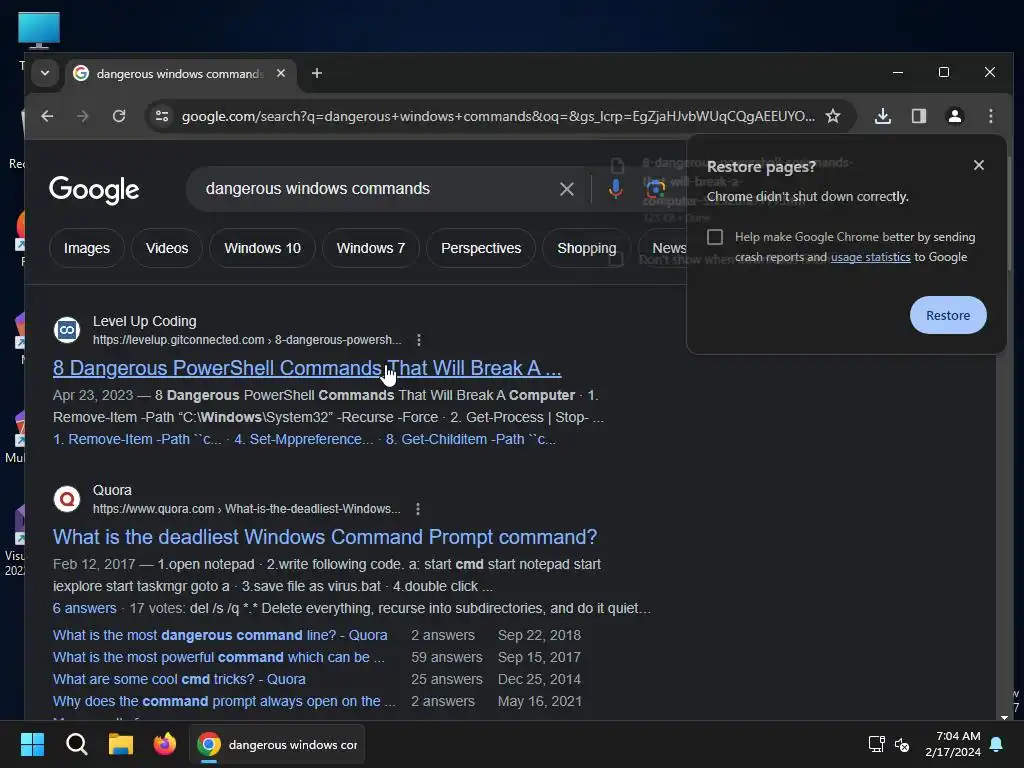The image size is (1024, 768).
Task: Filter results by Images
Action: tap(87, 248)
